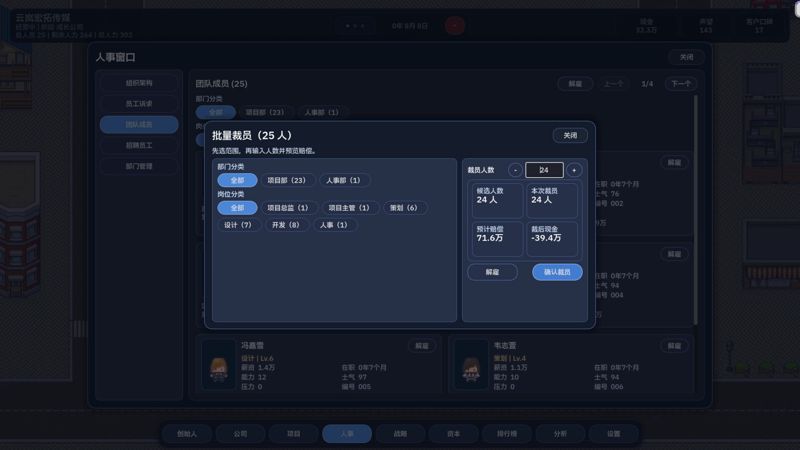
Task: Click avatar of employee numbered 006
Action: click(x=471, y=365)
